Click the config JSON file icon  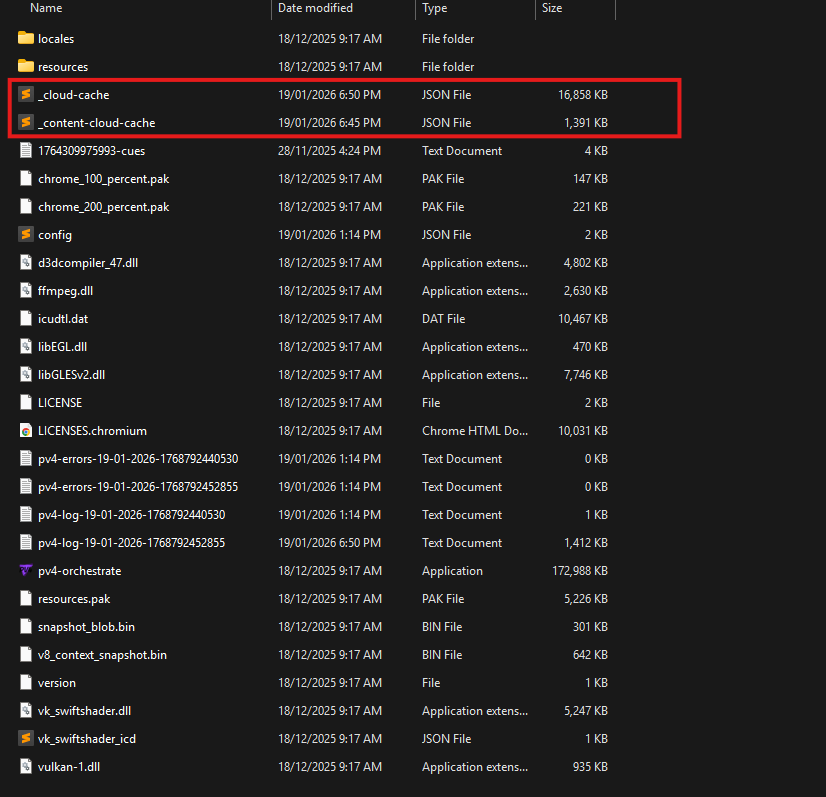[26, 234]
